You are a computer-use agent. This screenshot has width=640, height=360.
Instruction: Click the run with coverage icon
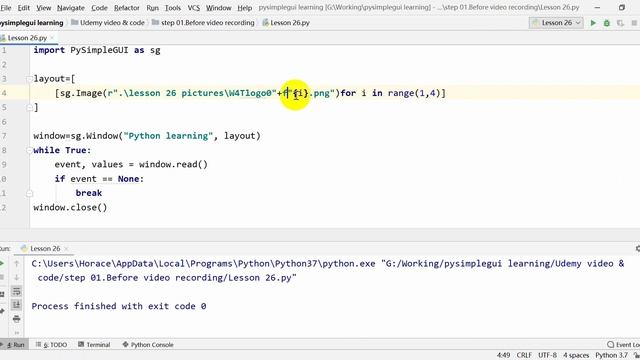pos(620,23)
